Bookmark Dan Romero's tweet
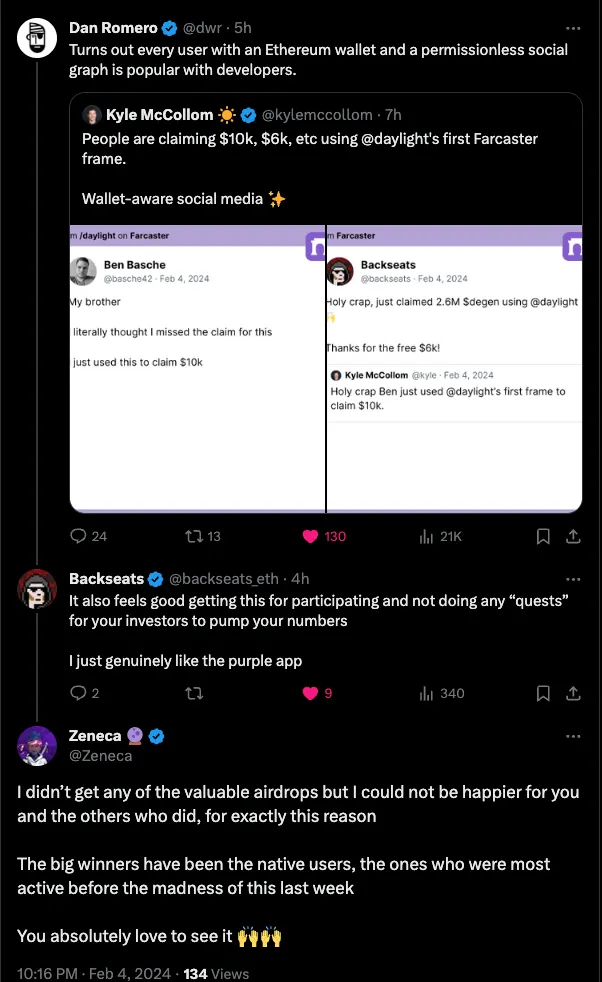The width and height of the screenshot is (602, 982). click(x=543, y=536)
